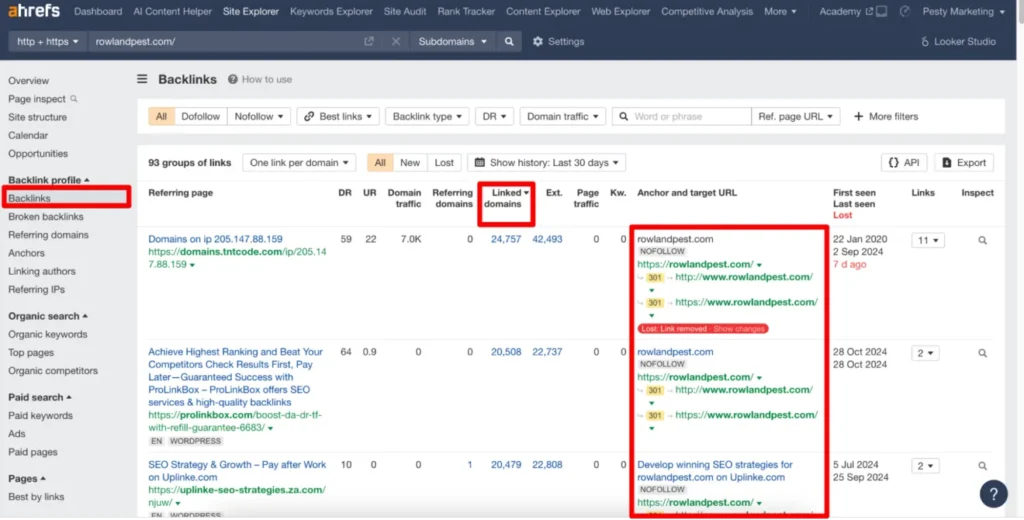The height and width of the screenshot is (520, 1024).
Task: Go to Referring domains in sidebar
Action: click(48, 235)
